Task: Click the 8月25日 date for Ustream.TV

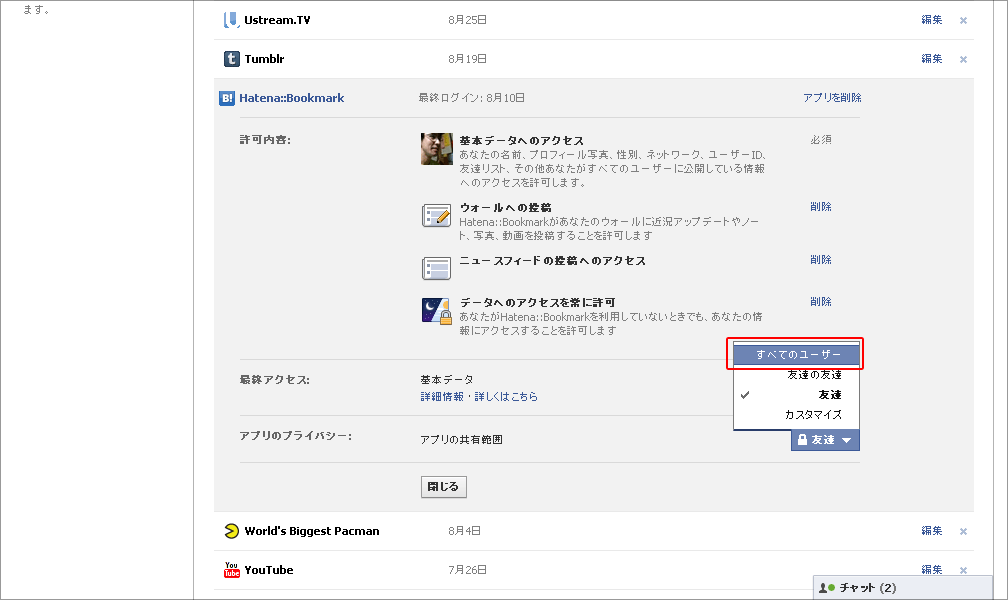Action: pos(467,20)
